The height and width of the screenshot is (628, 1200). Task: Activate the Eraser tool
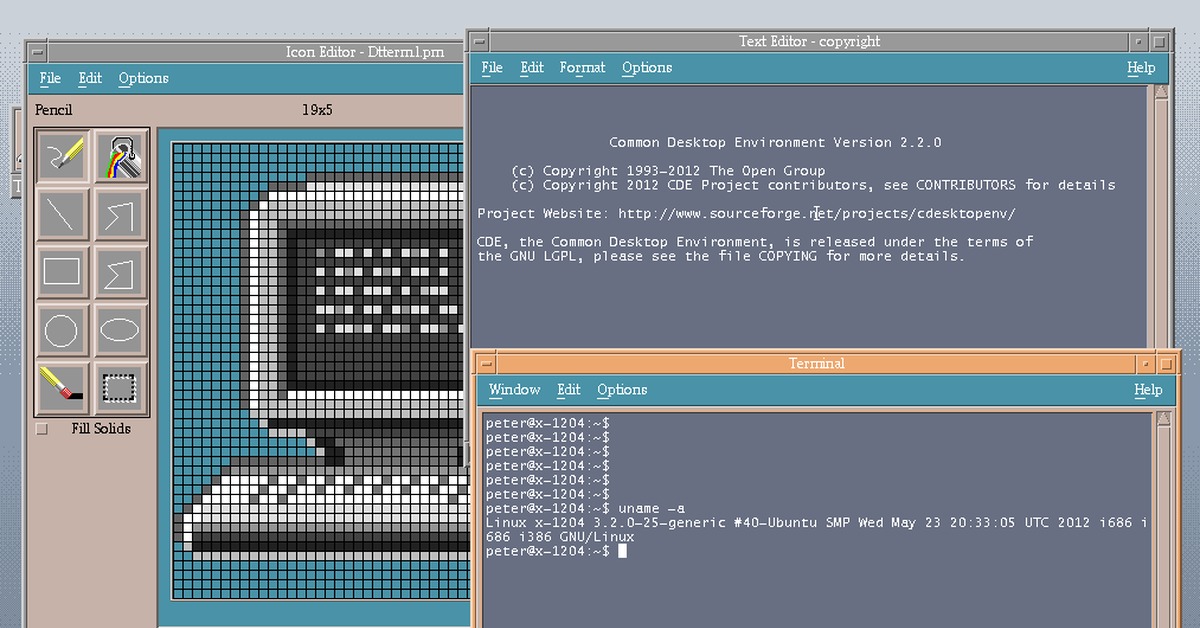click(x=62, y=386)
